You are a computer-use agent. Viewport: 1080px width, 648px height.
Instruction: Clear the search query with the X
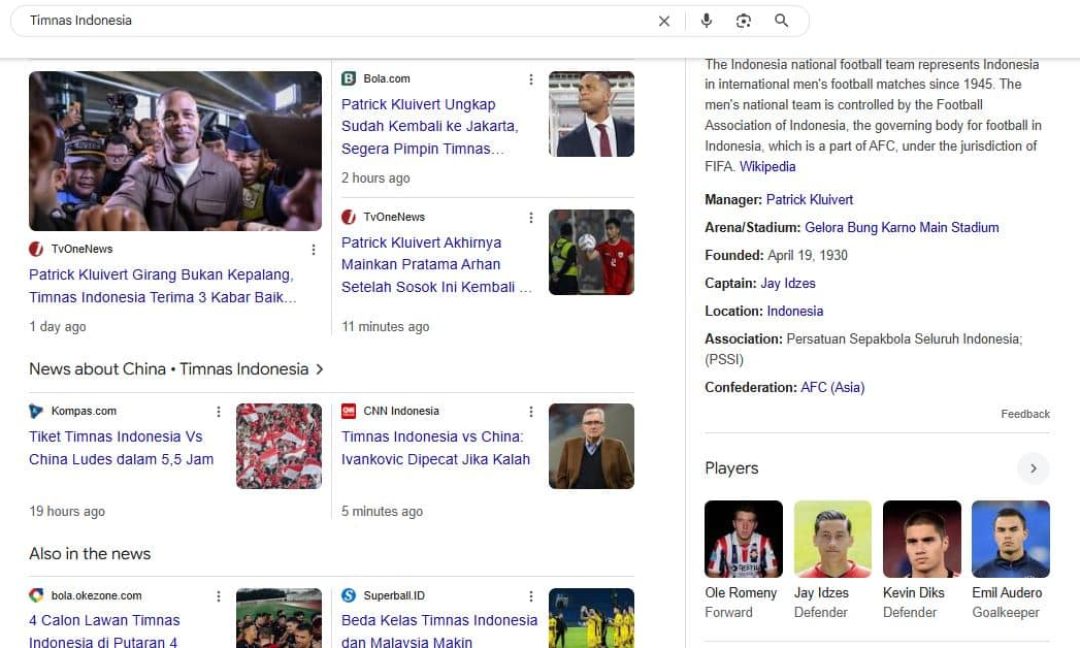click(x=664, y=20)
